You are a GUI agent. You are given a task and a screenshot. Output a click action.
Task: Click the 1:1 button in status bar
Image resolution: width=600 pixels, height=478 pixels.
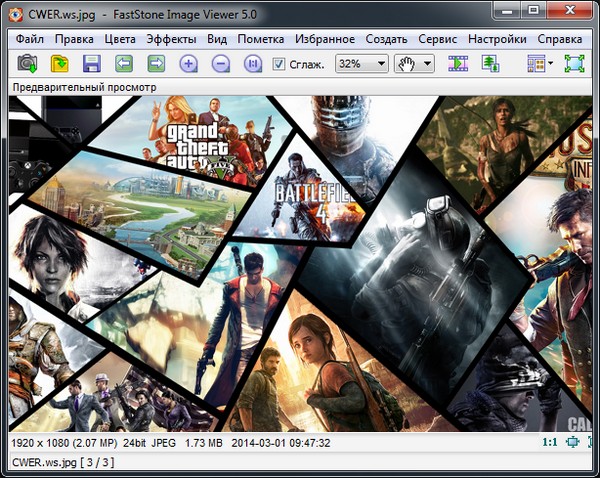549,442
